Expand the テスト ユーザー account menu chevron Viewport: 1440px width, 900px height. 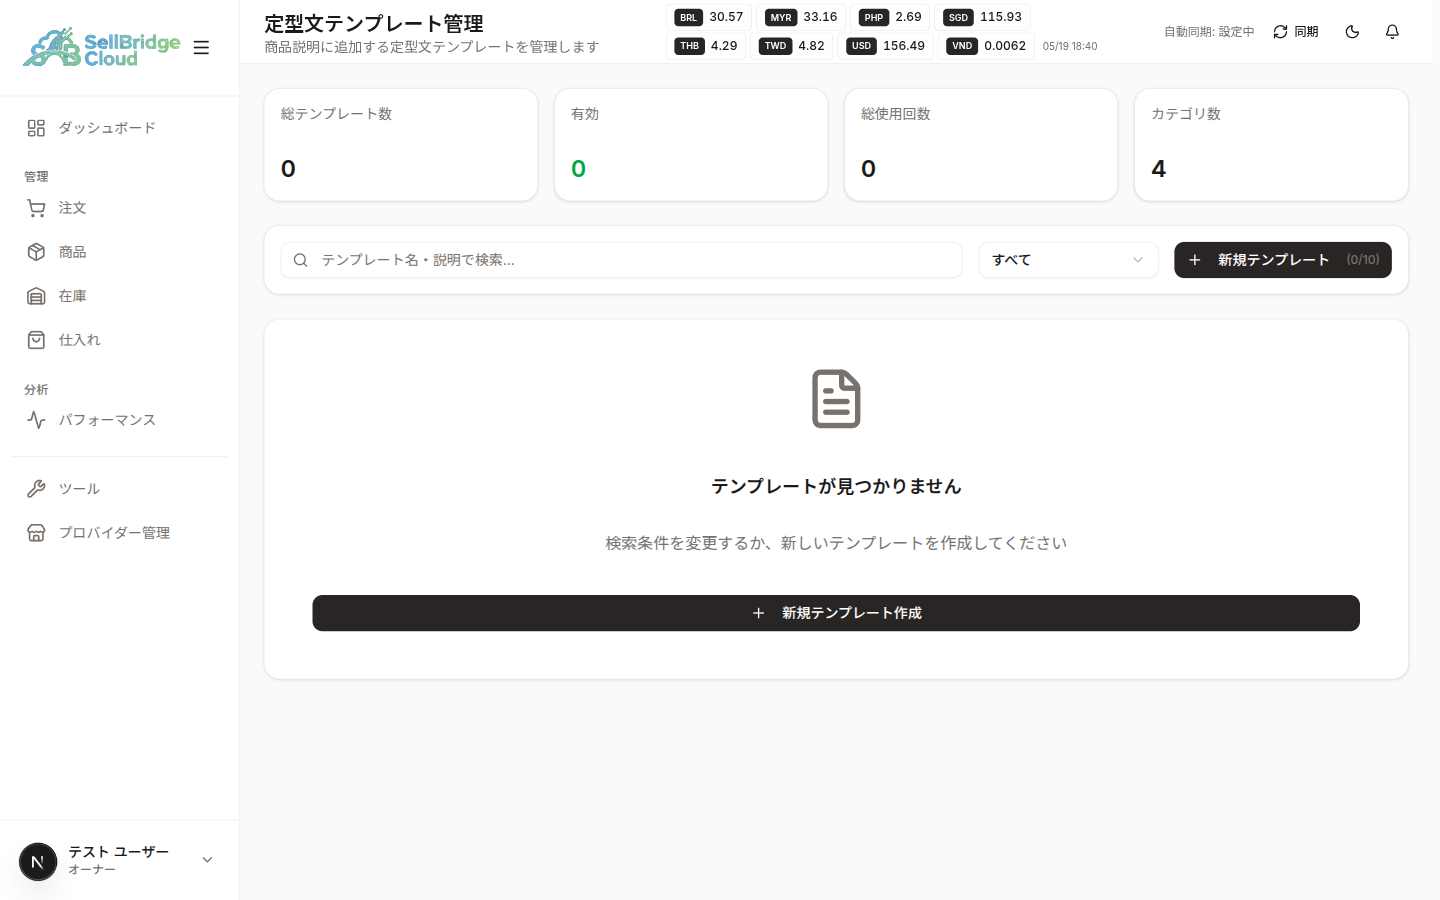pyautogui.click(x=207, y=860)
